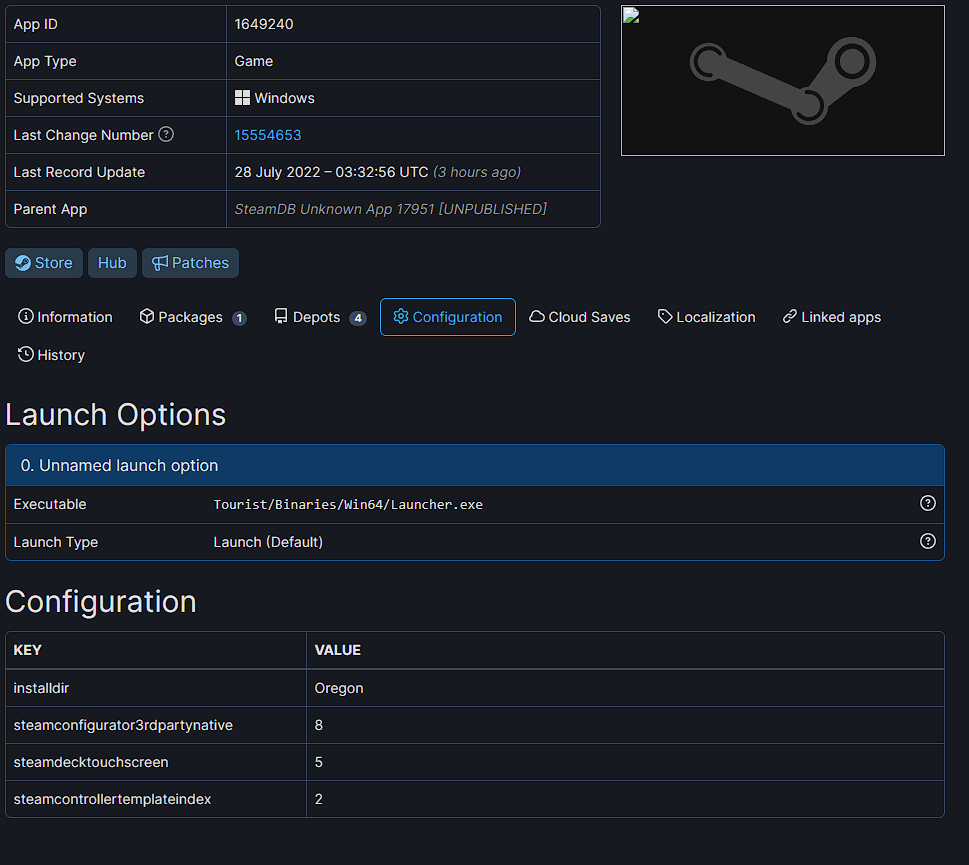Screen dimensions: 969x865
Task: Switch to the Packages tab
Action: tap(193, 317)
